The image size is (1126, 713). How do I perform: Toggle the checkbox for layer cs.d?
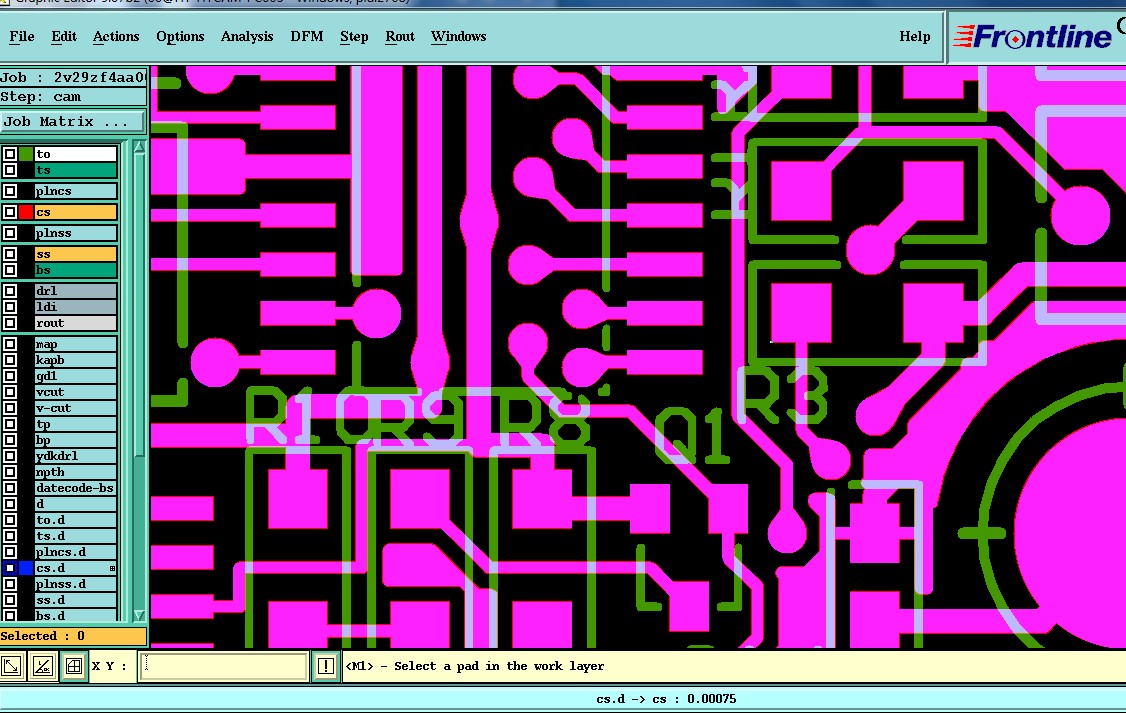coord(9,568)
